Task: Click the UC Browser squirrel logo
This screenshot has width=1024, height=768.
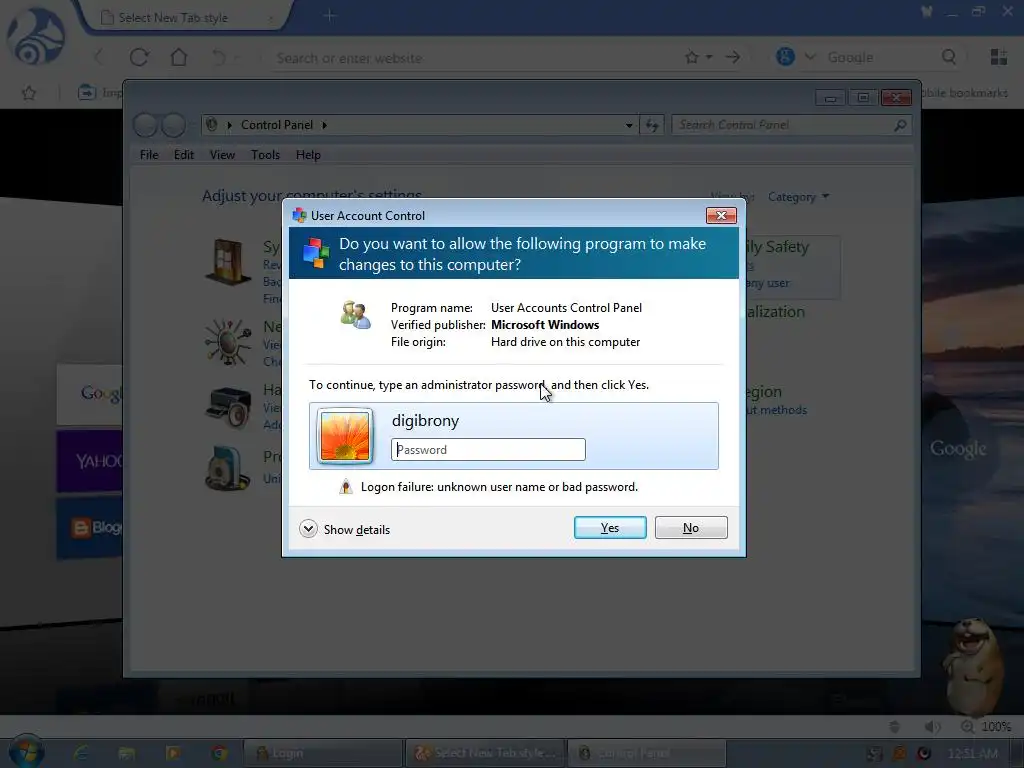Action: 36,36
